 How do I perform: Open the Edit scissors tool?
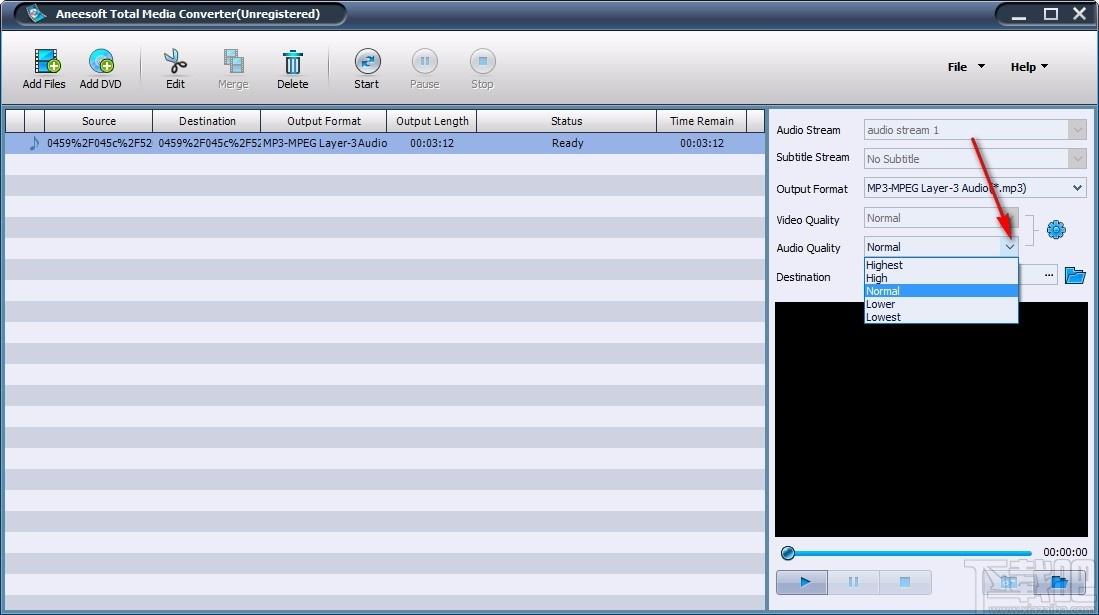click(175, 62)
